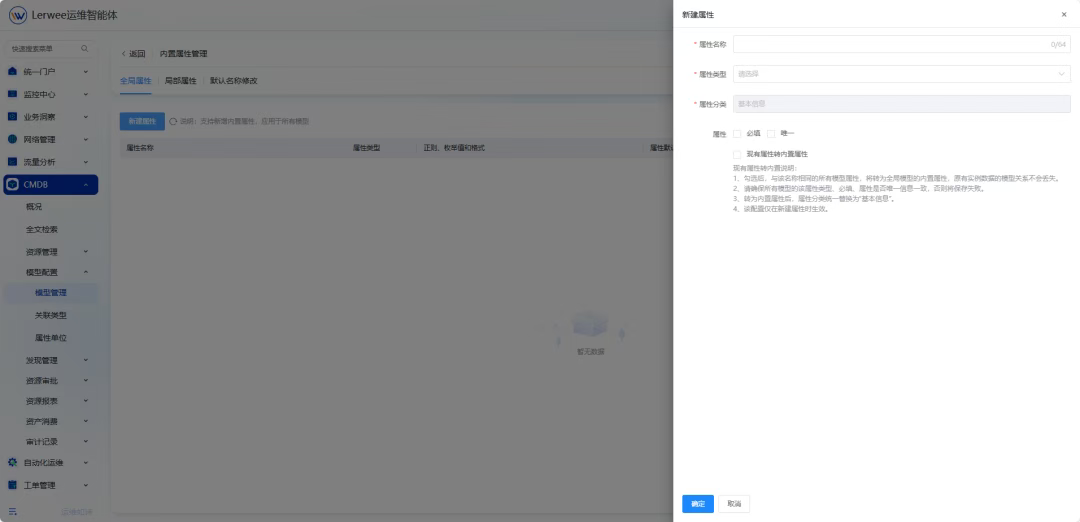Open the 属性类型 dropdown
The image size is (1080, 522).
tap(901, 74)
